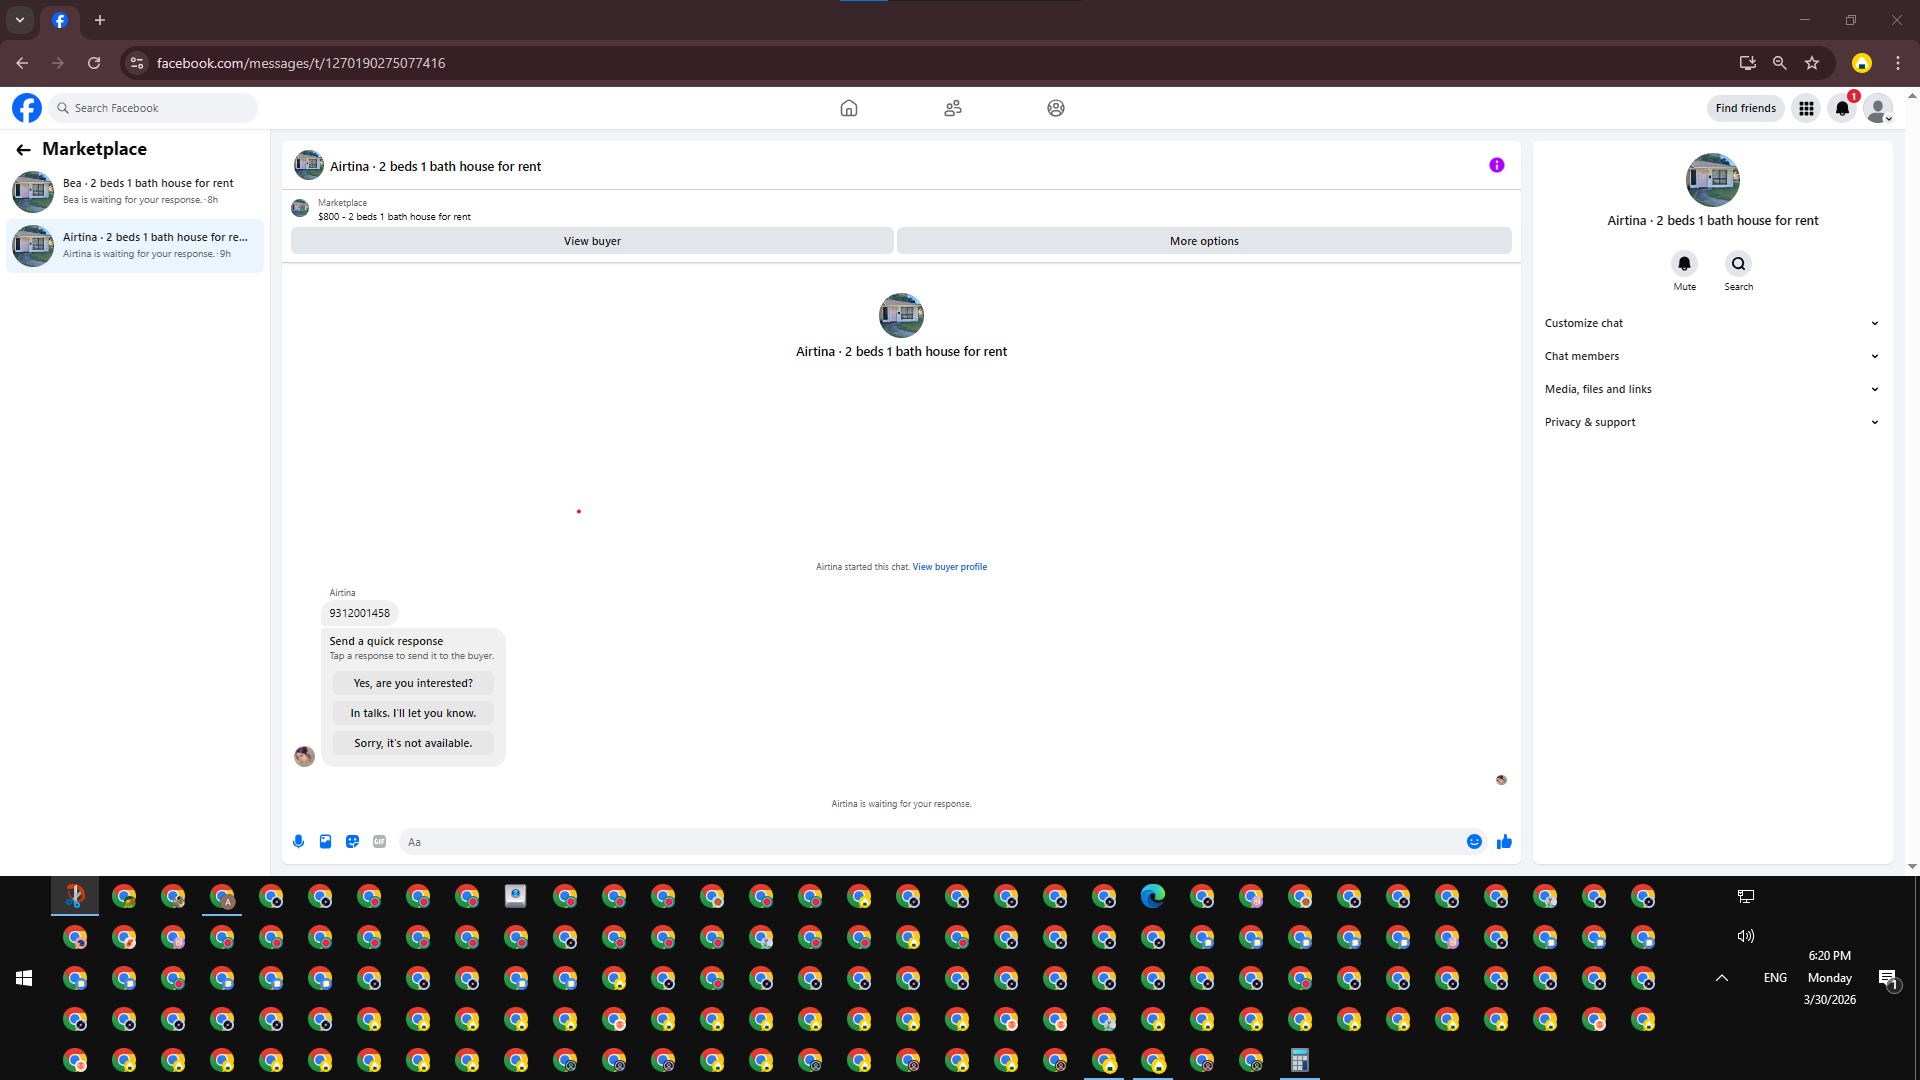Expand Privacy & support section
Viewport: 1920px width, 1080px height.
[1710, 422]
